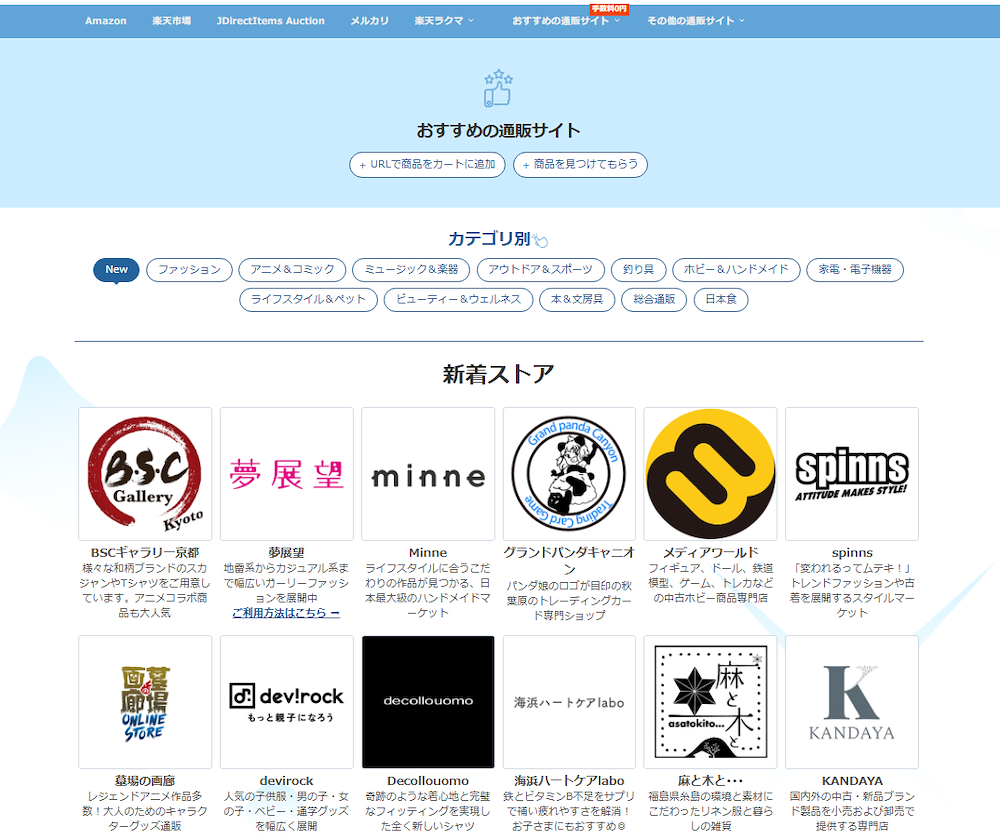
Task: Click 墓場の画廊 store name
Action: (145, 781)
